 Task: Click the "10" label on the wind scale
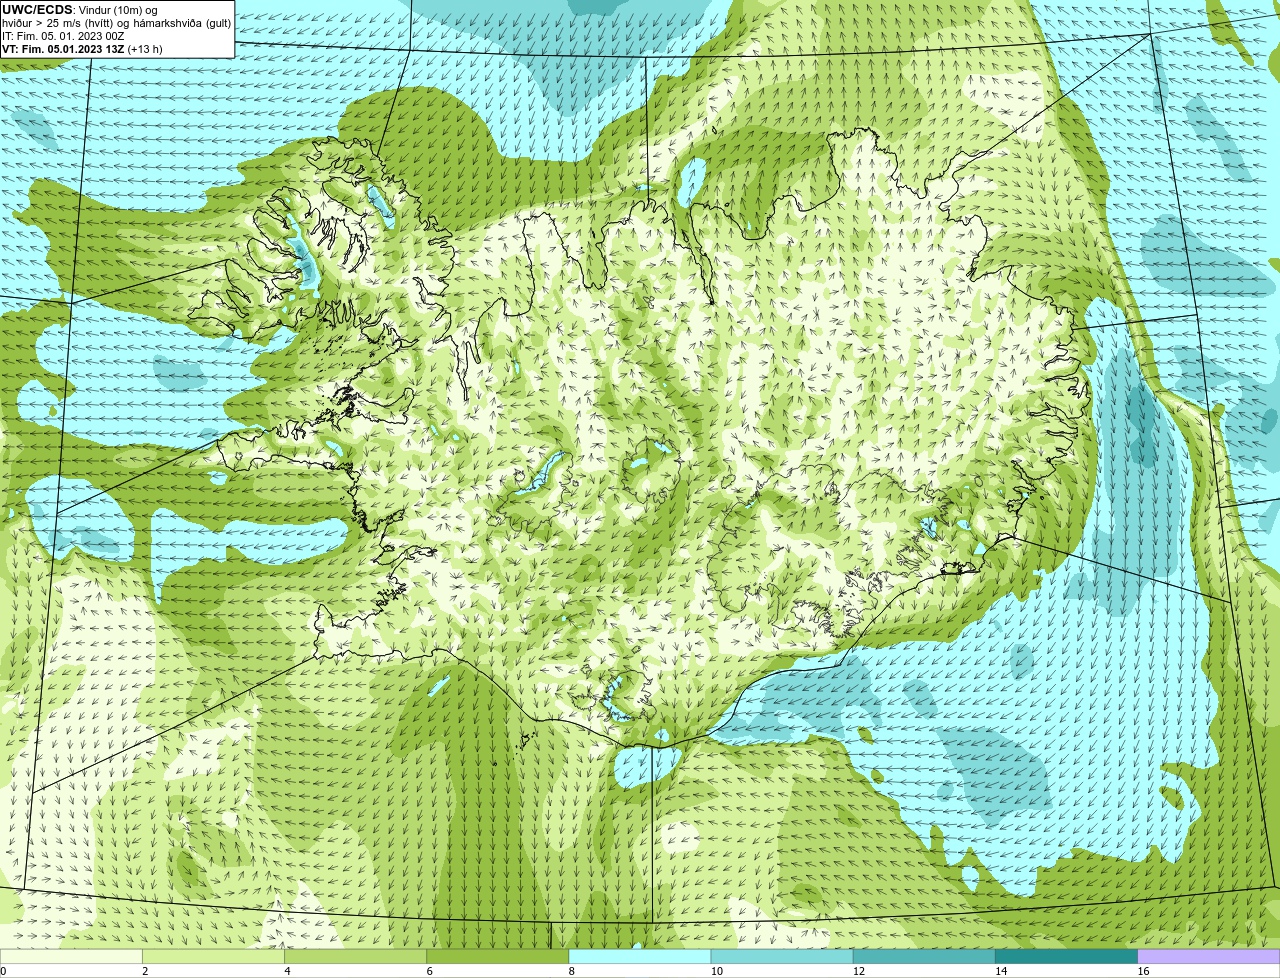tap(717, 971)
